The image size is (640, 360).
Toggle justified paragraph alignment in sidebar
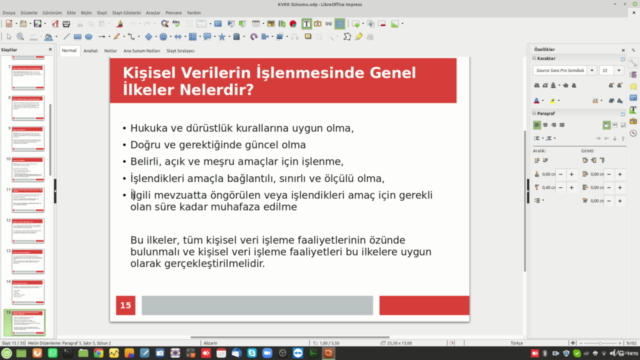[562, 125]
